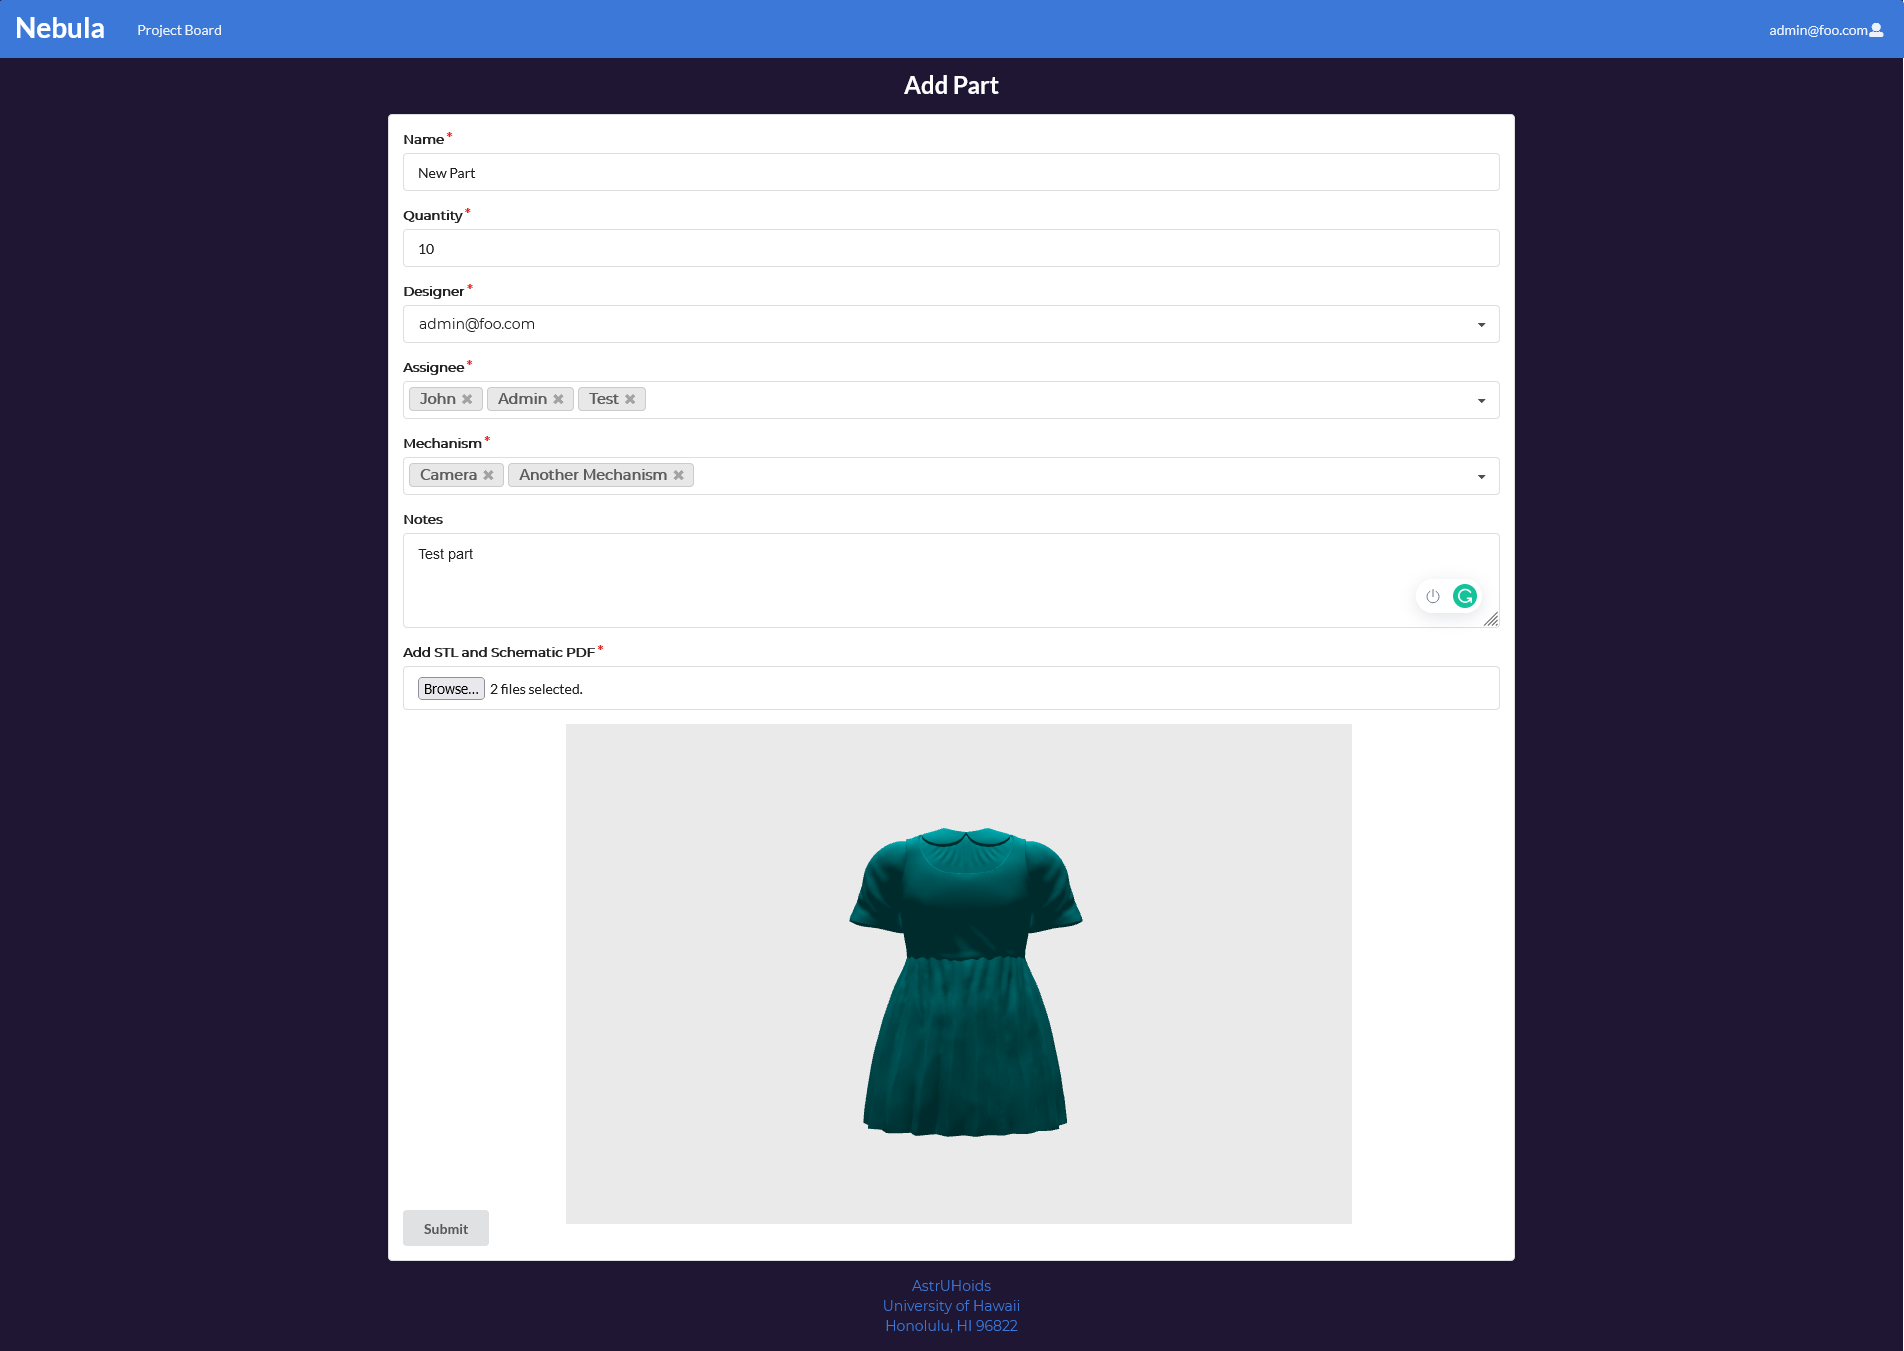The image size is (1904, 1351).
Task: Click the Nebula logo
Action: (x=60, y=28)
